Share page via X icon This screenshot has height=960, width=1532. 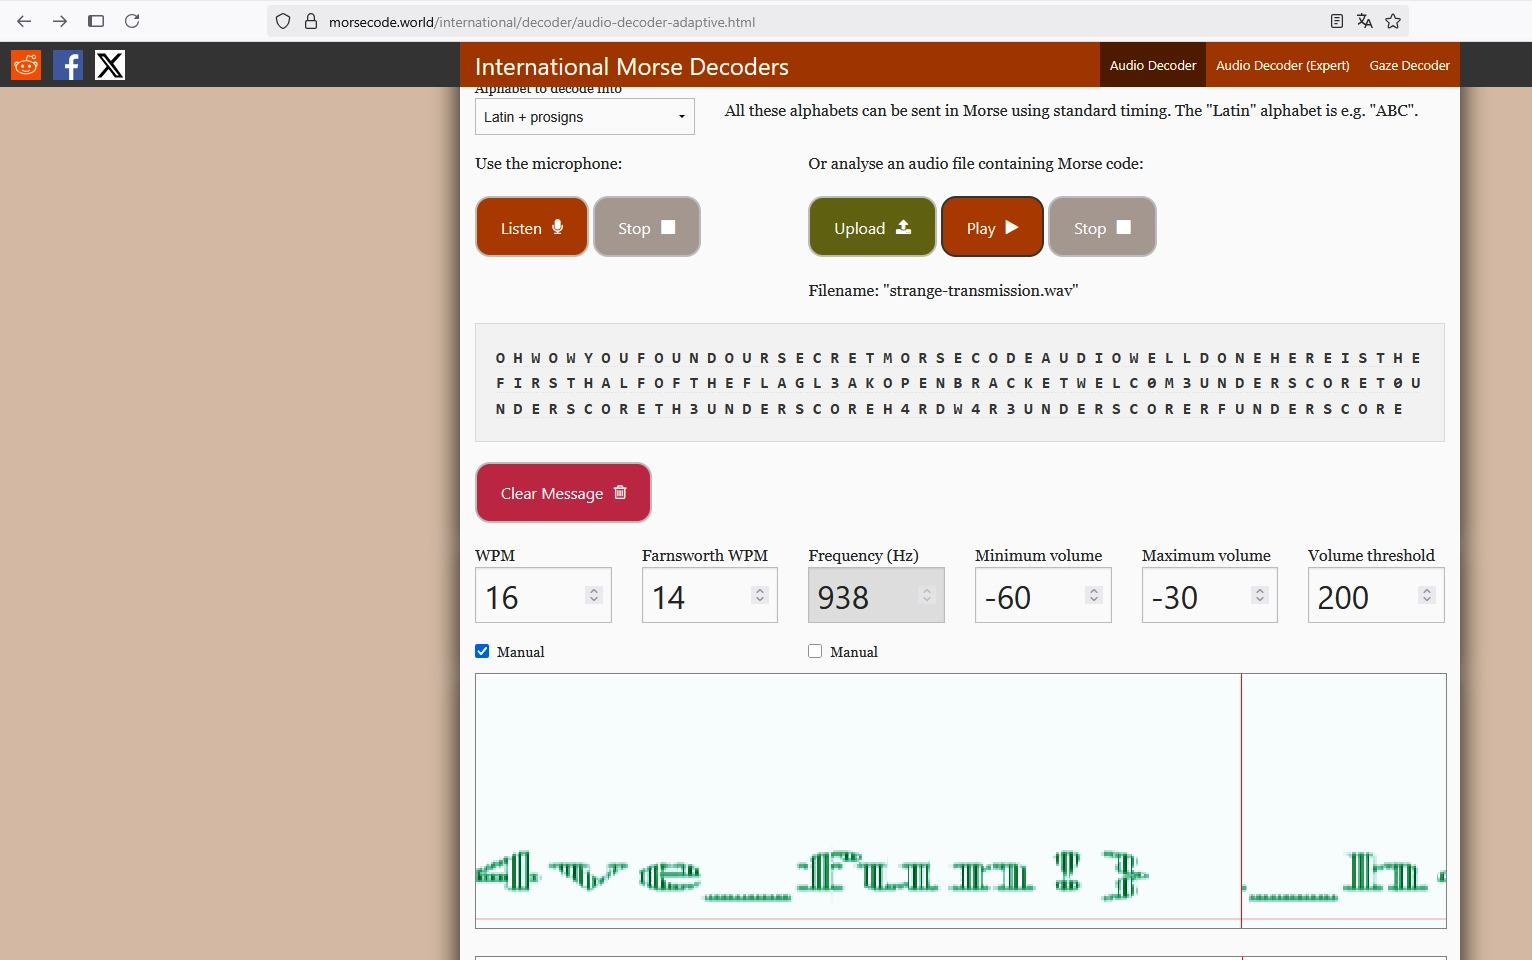click(110, 65)
